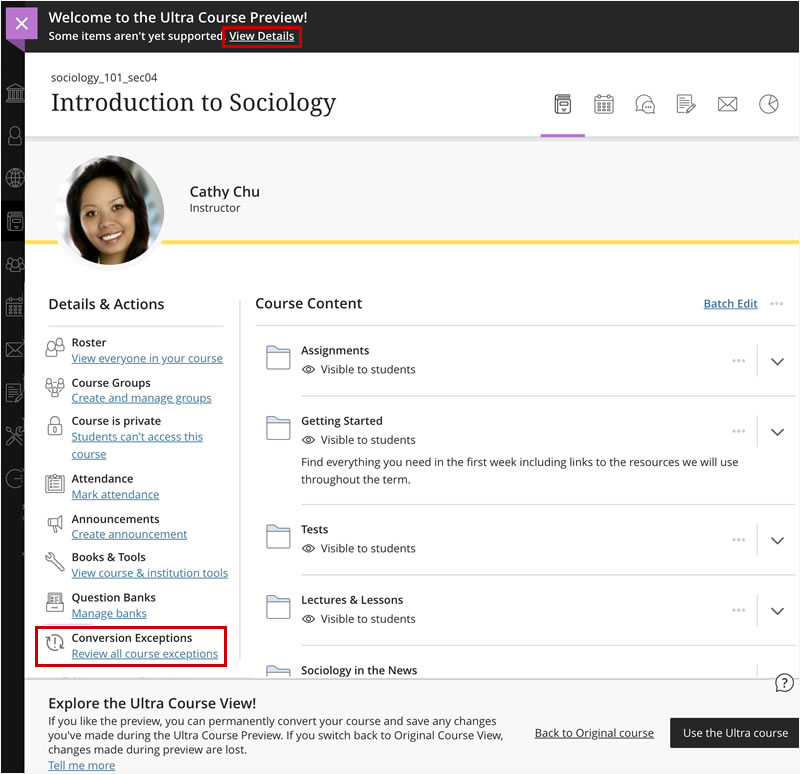Click the institution icon in left sidebar
This screenshot has height=774, width=800.
pyautogui.click(x=15, y=94)
